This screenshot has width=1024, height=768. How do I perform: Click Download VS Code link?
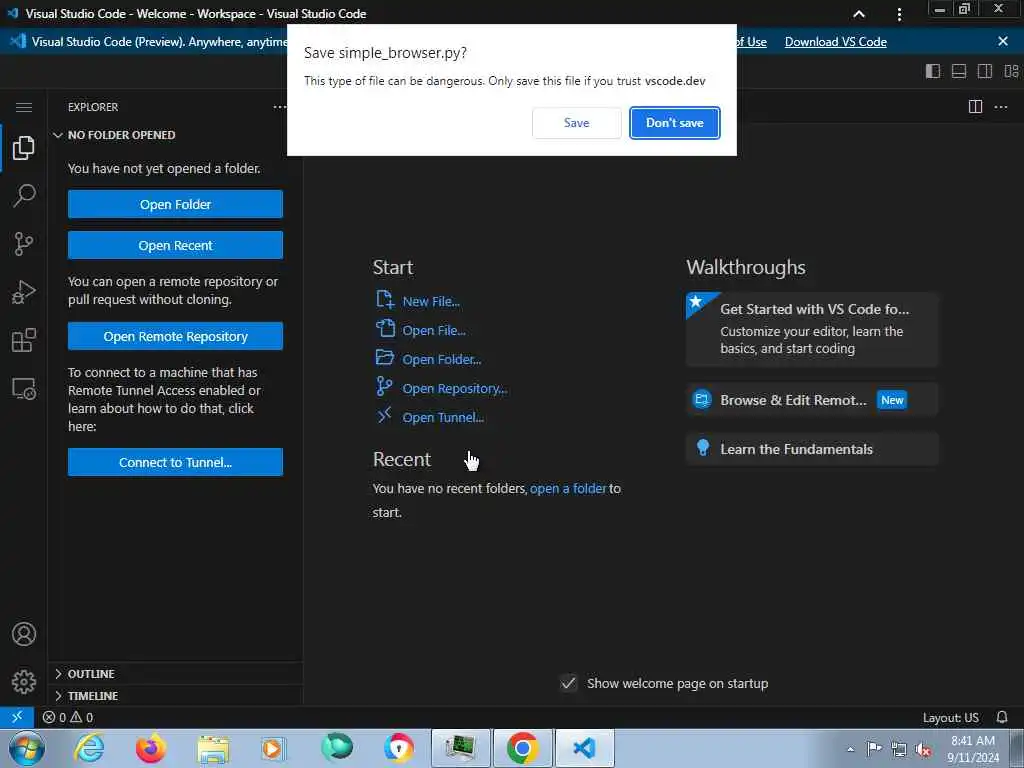(x=835, y=42)
